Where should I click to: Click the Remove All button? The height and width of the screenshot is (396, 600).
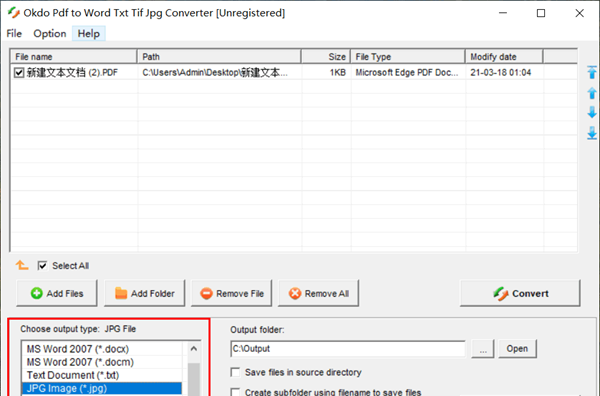click(318, 293)
